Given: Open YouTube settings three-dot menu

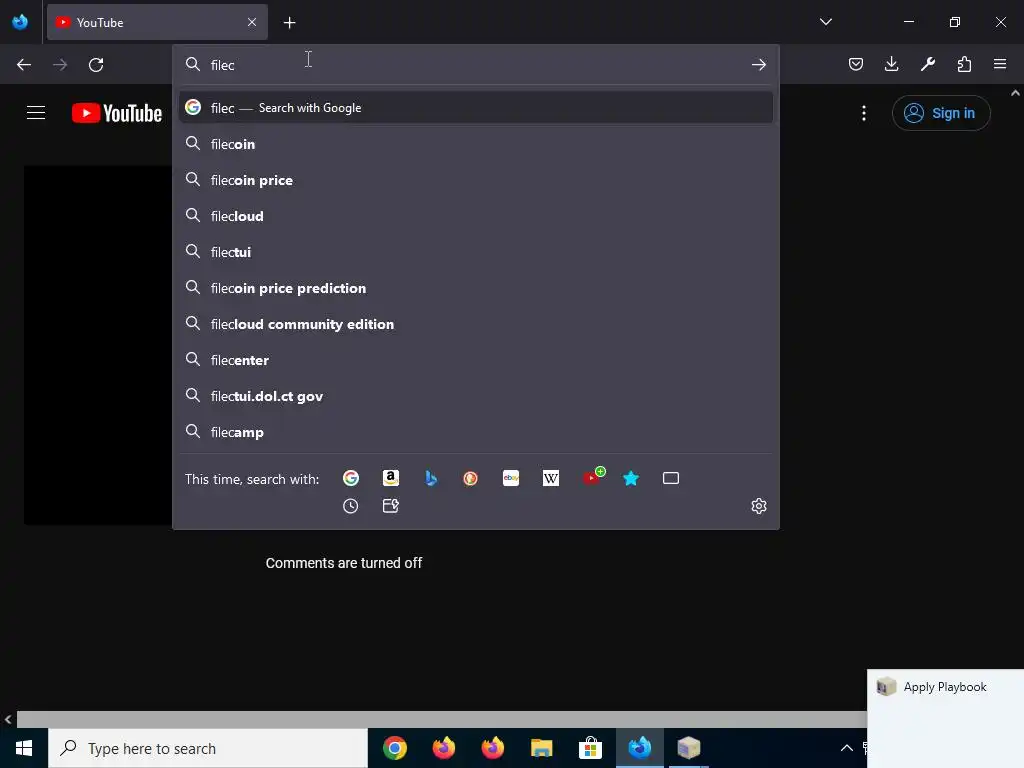Looking at the screenshot, I should point(864,113).
